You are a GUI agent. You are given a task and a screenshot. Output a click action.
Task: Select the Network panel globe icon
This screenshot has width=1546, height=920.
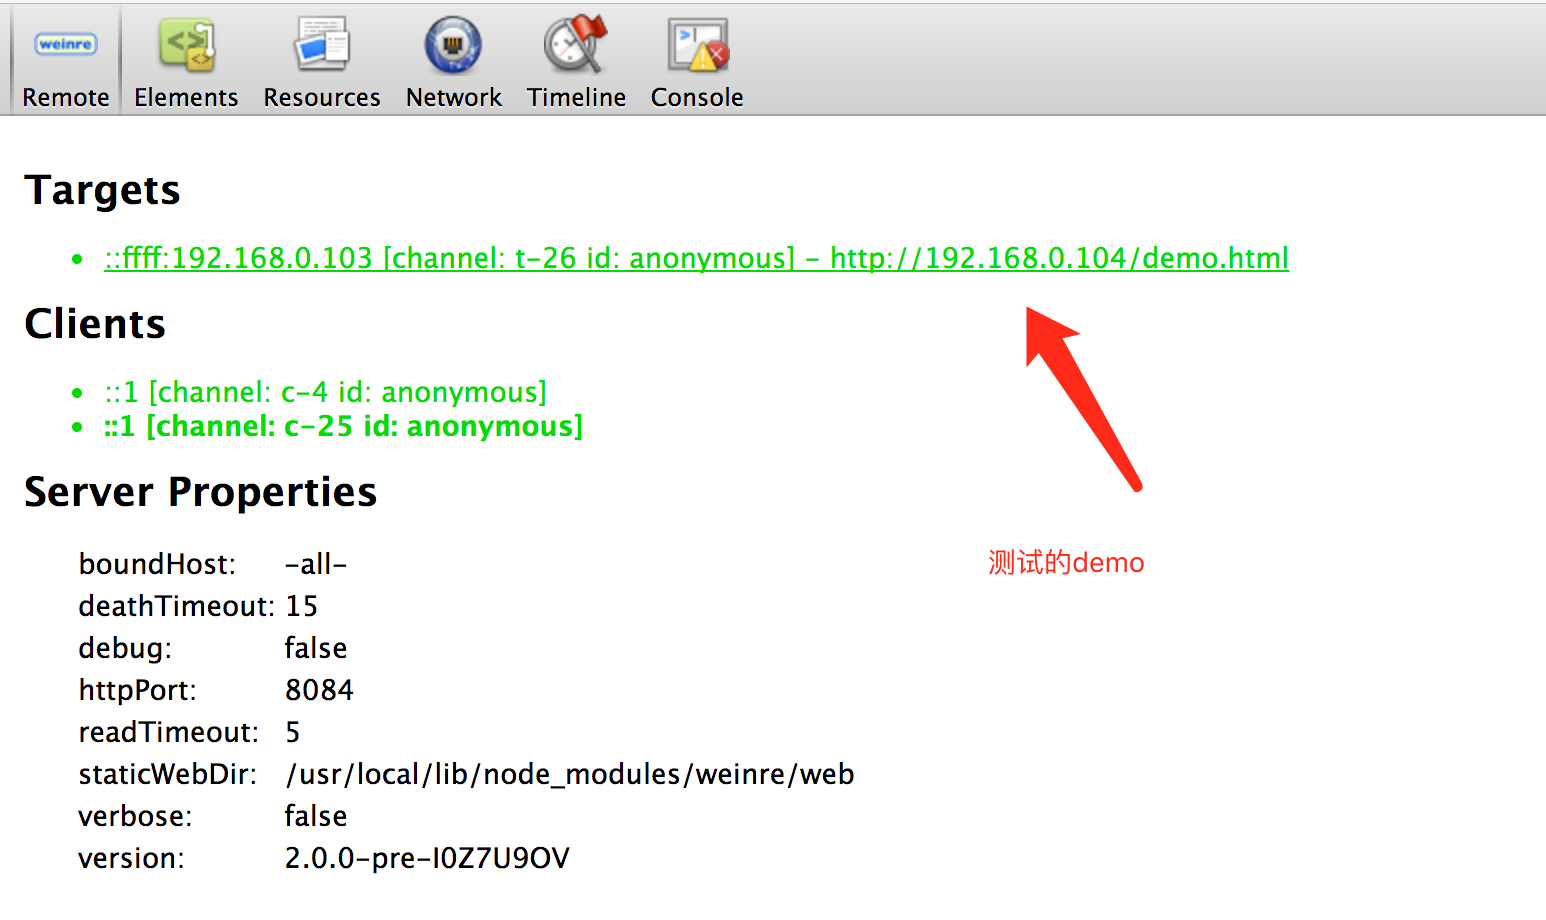453,46
